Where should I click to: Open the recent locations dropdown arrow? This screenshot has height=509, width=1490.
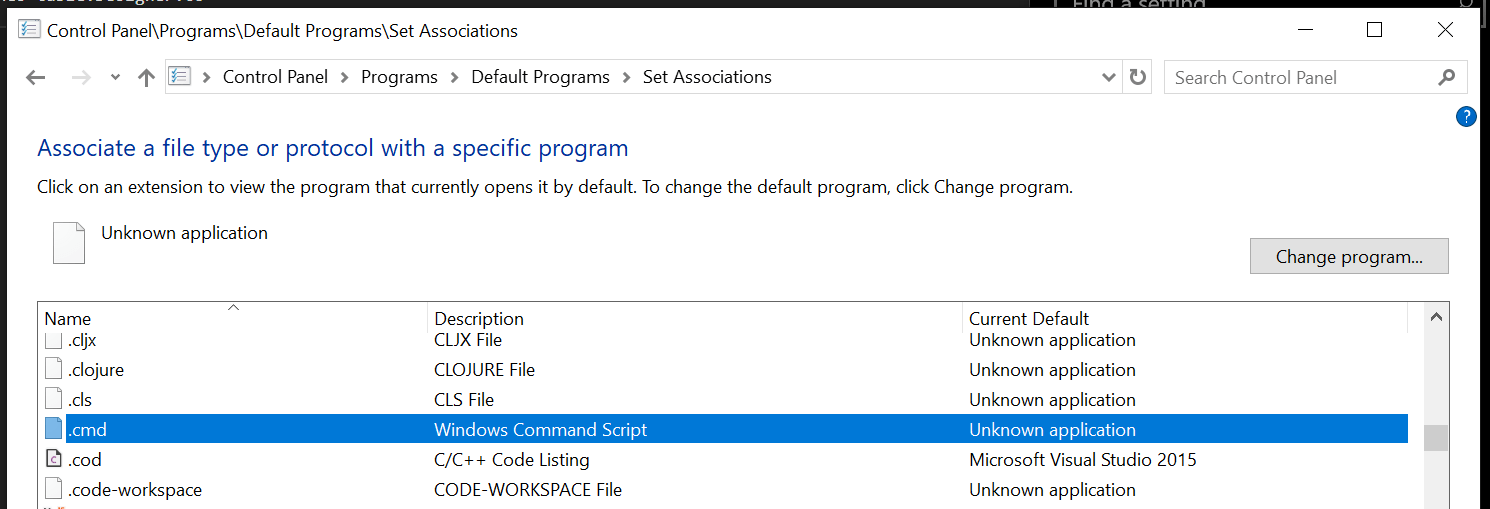coord(115,78)
